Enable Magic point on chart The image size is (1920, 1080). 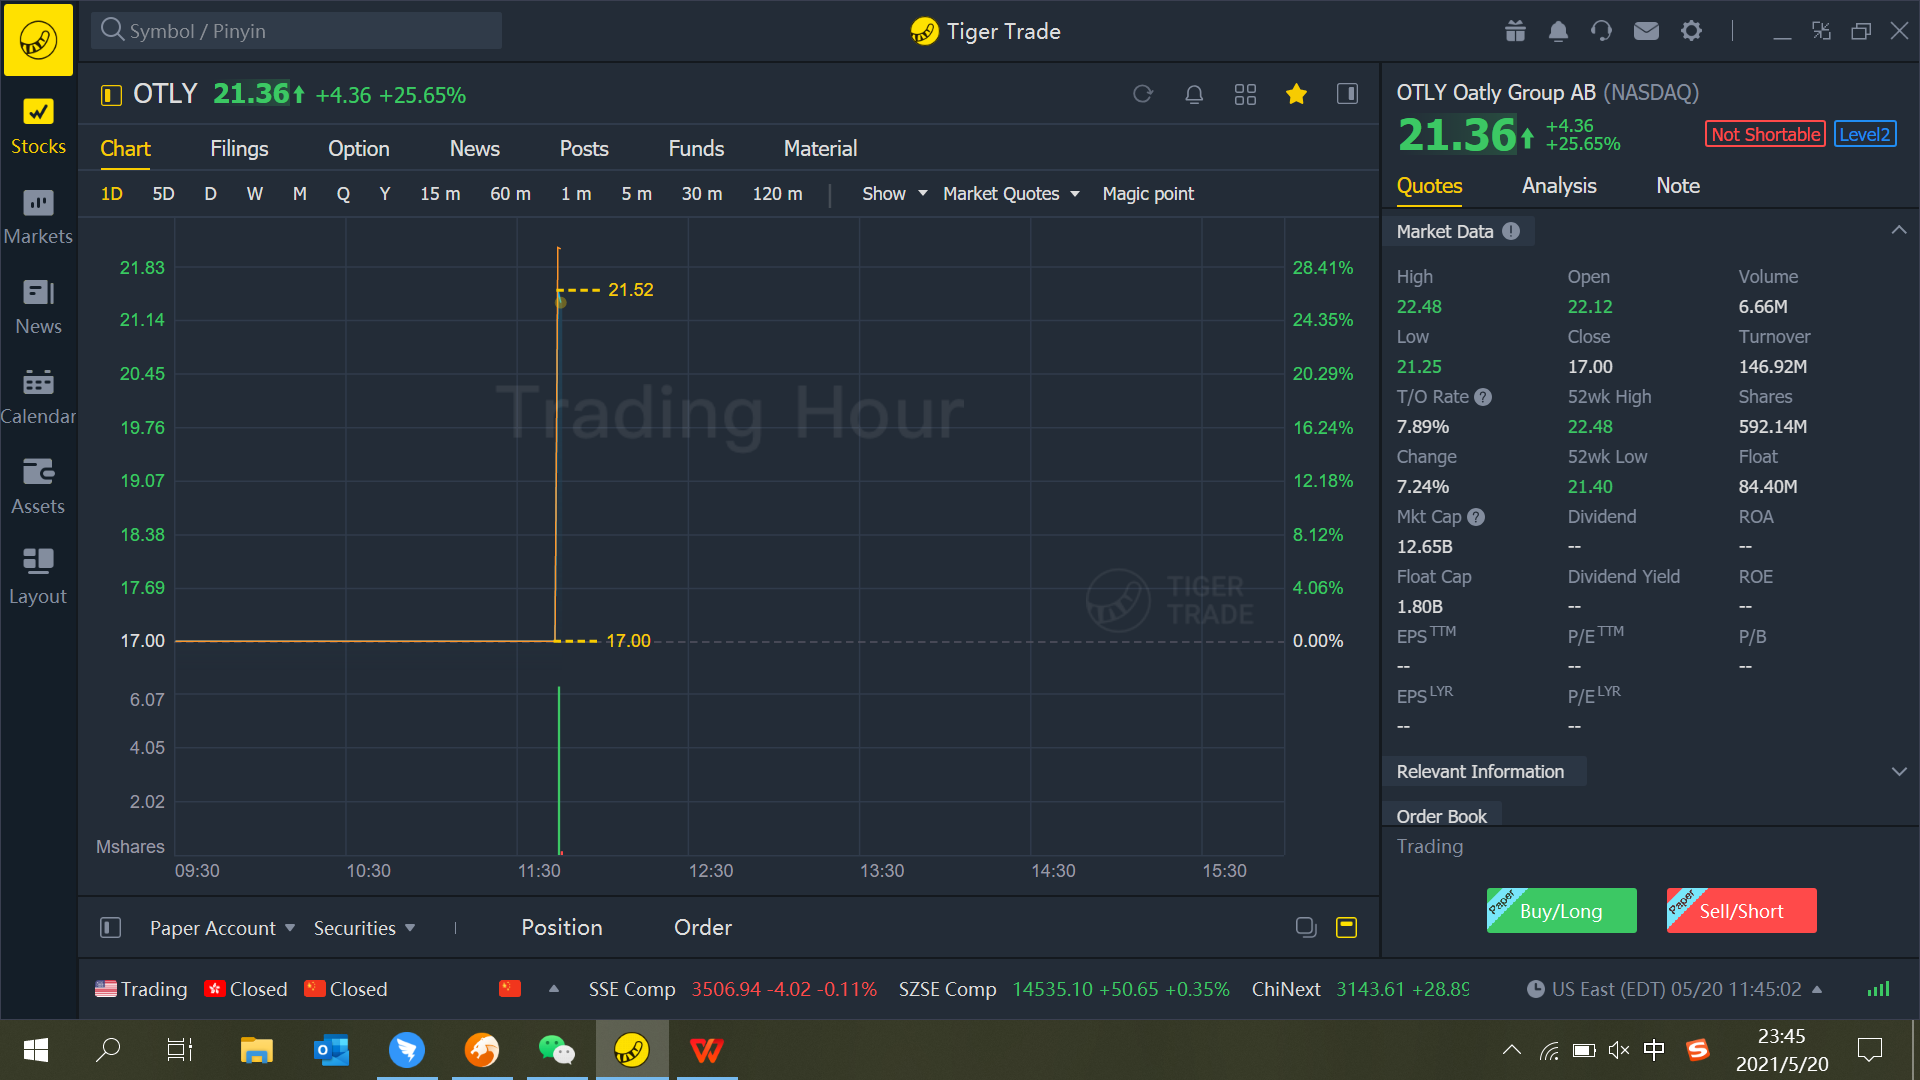(1148, 194)
